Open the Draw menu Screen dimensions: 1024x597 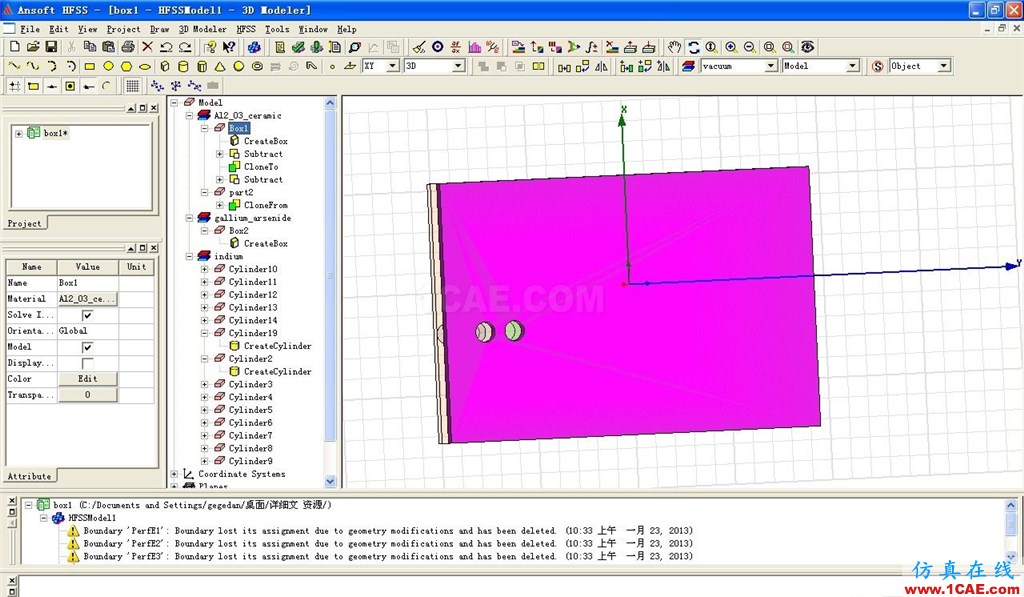click(x=159, y=29)
